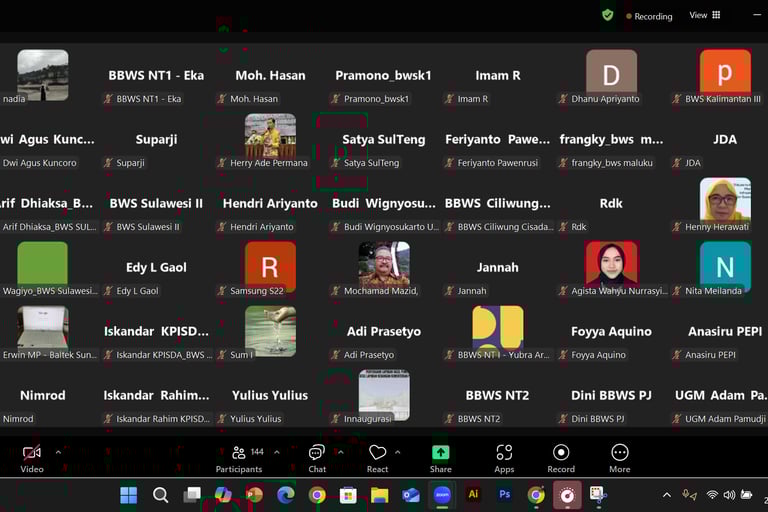The height and width of the screenshot is (512, 768).
Task: Click the large 'Yulius Yulius' participant name
Action: point(270,395)
